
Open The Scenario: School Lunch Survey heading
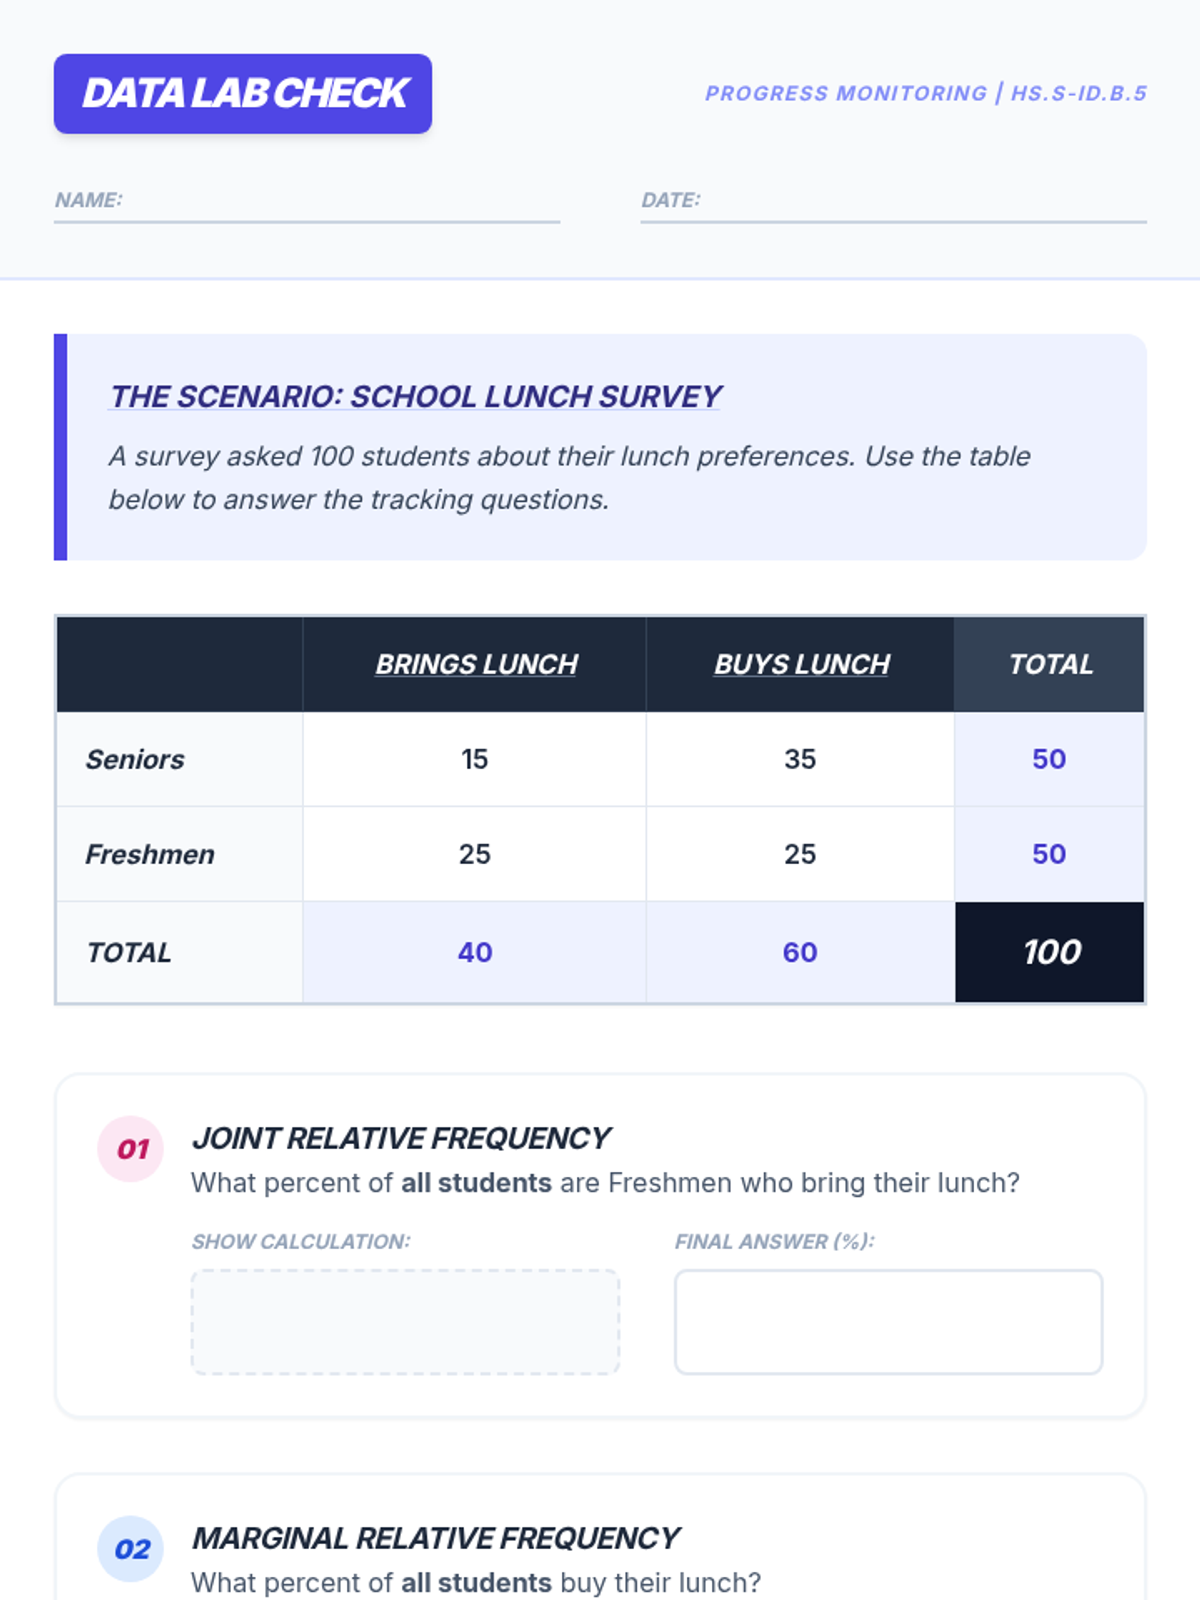coord(415,397)
